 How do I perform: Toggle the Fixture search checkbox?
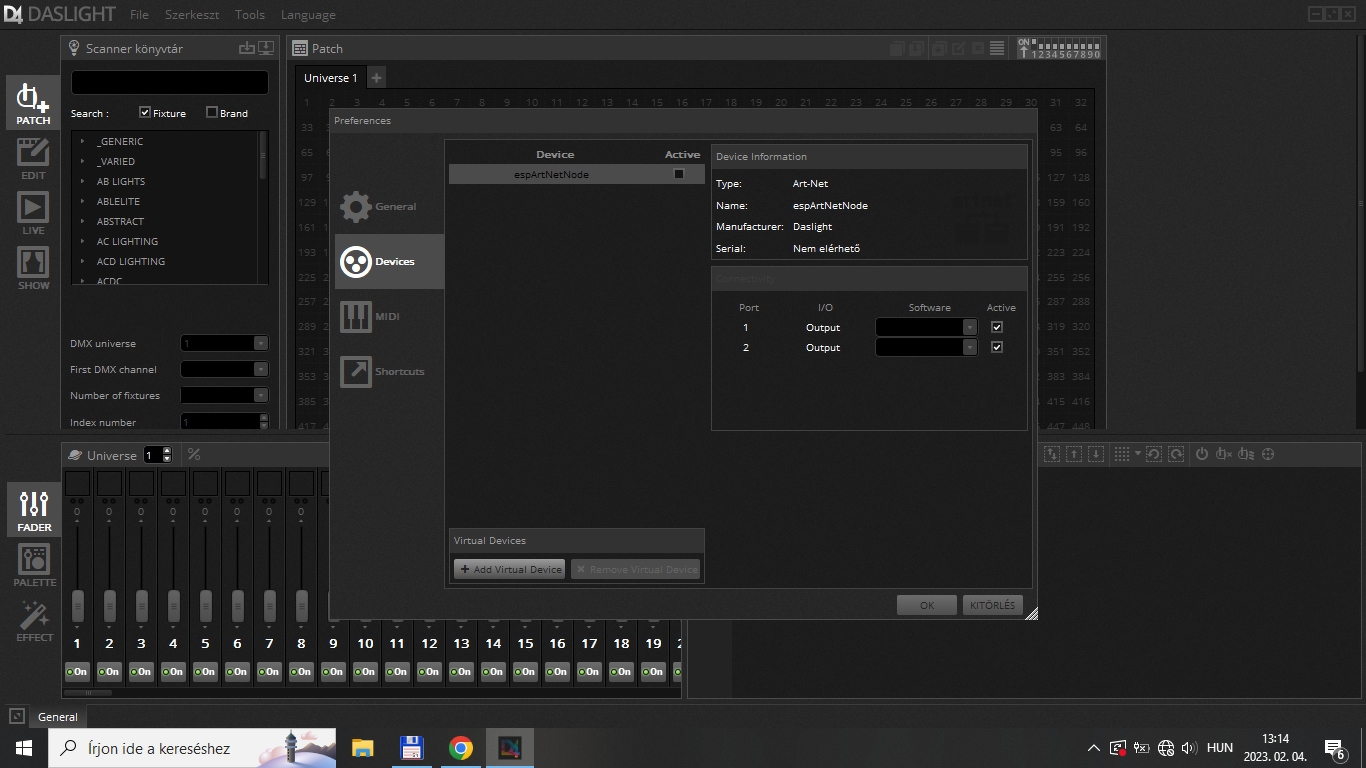(x=145, y=113)
